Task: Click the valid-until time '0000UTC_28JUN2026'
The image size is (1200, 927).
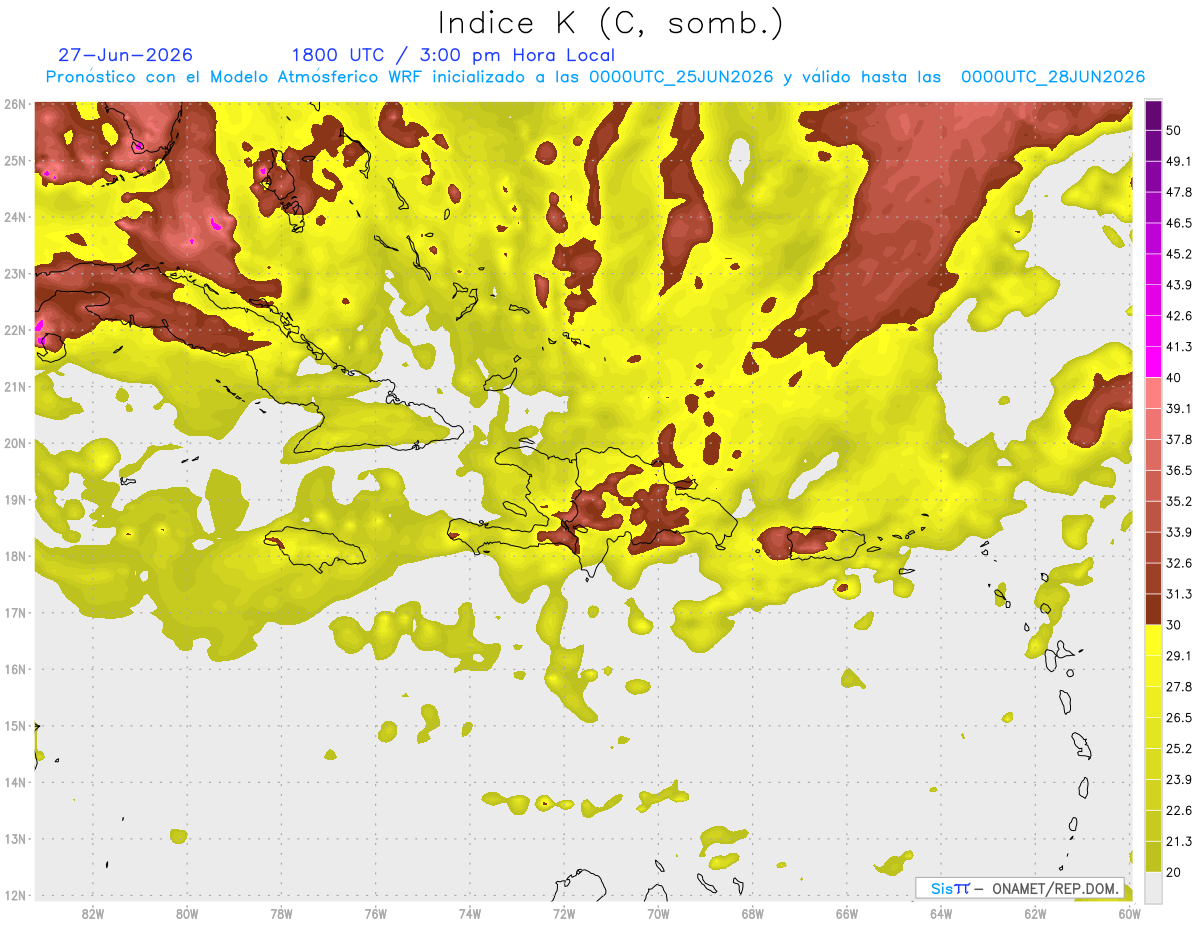Action: coord(1053,77)
